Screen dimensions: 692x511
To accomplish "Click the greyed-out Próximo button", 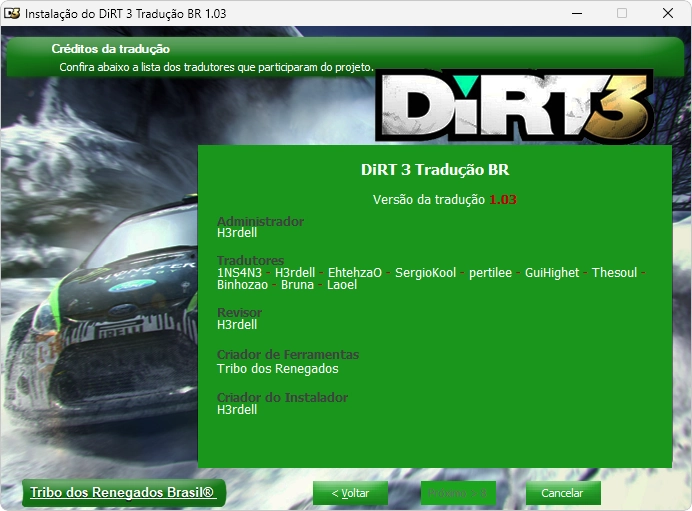I will (x=458, y=493).
